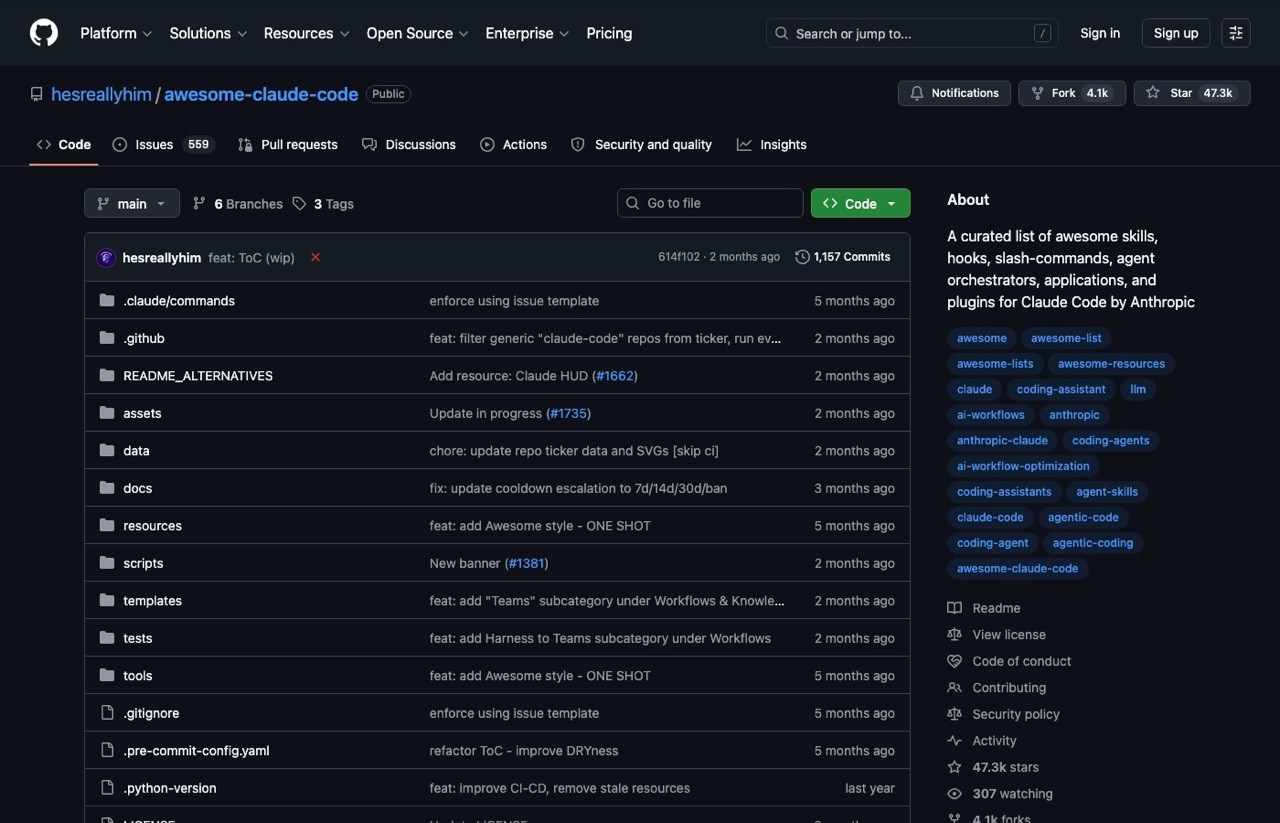Image resolution: width=1280 pixels, height=823 pixels.
Task: Click the people icon beside Contributing
Action: 954,688
